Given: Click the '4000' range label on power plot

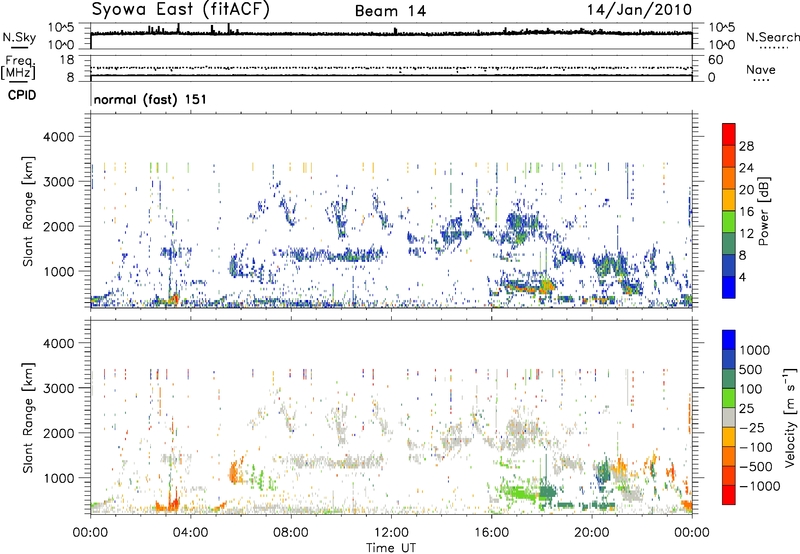Looking at the screenshot, I should click(x=58, y=137).
